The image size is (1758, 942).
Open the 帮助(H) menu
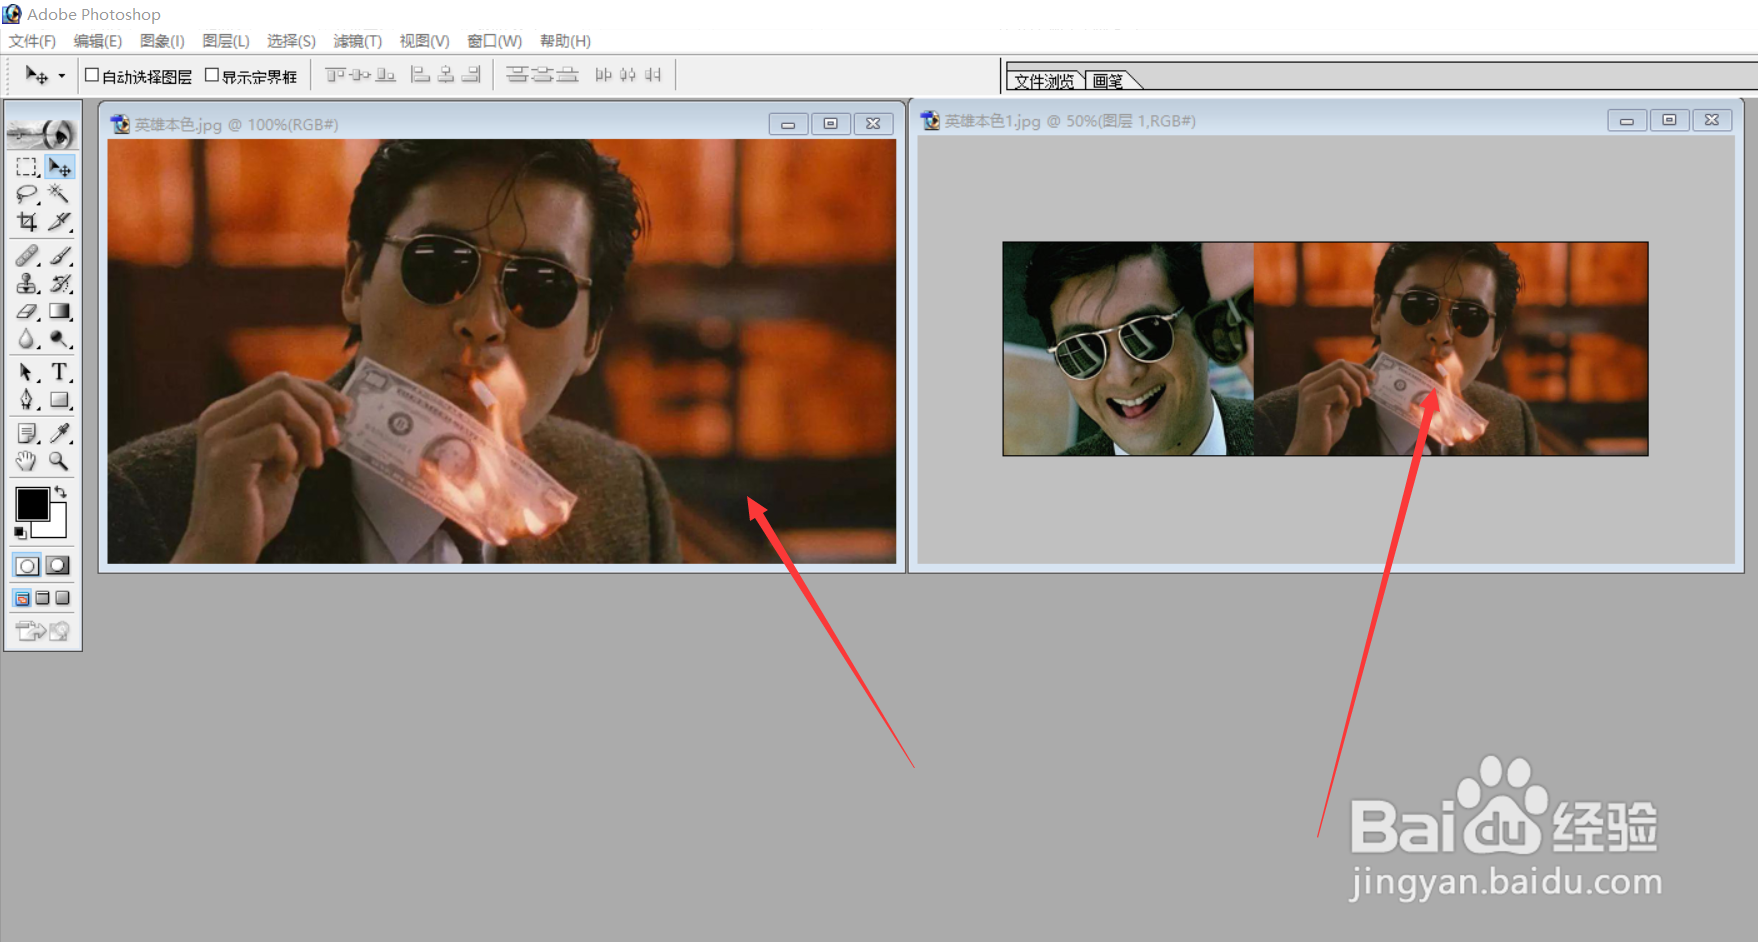[x=565, y=41]
